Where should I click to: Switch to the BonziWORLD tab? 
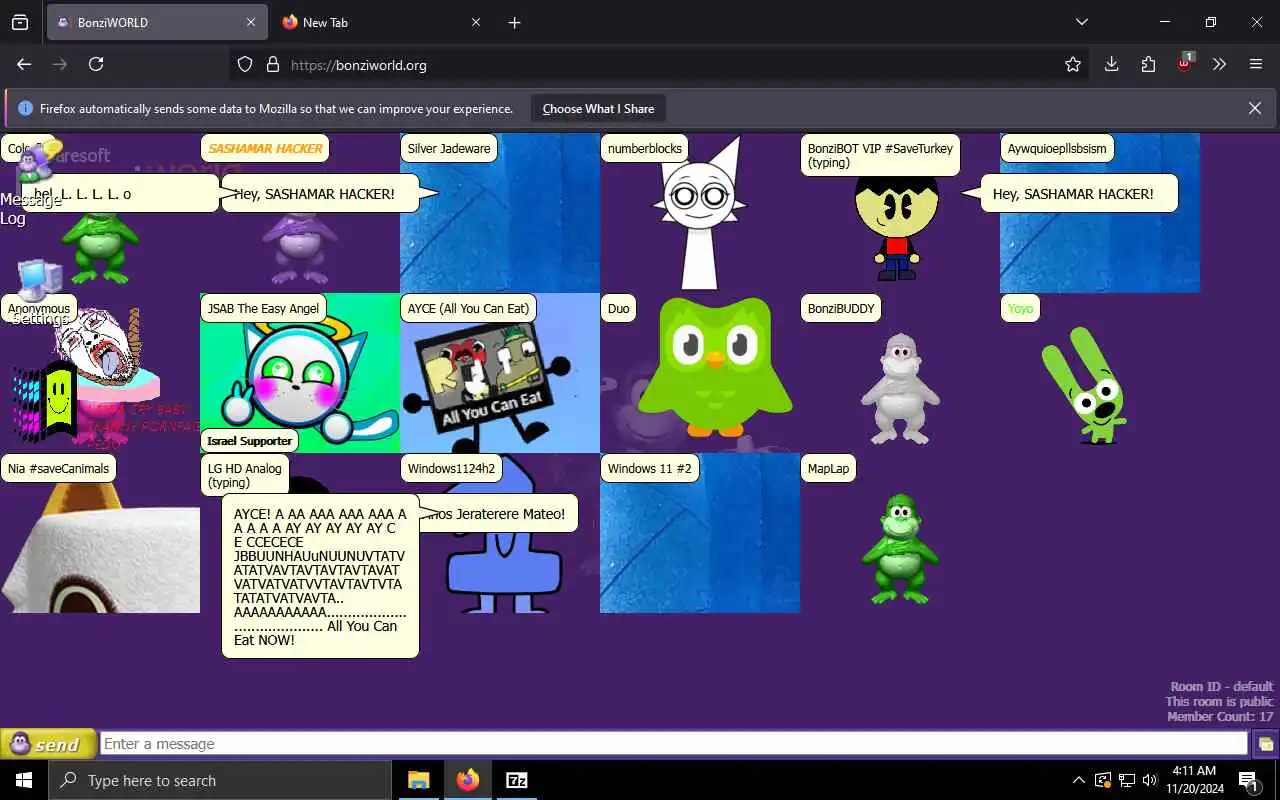coord(155,22)
